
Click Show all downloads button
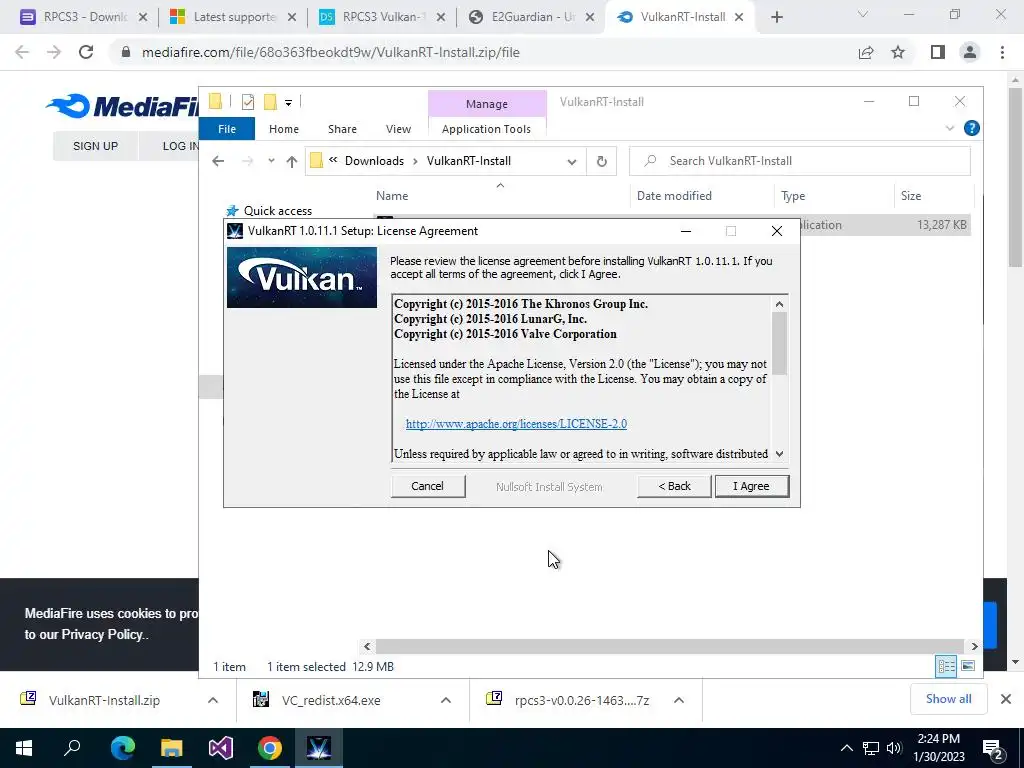coord(948,699)
